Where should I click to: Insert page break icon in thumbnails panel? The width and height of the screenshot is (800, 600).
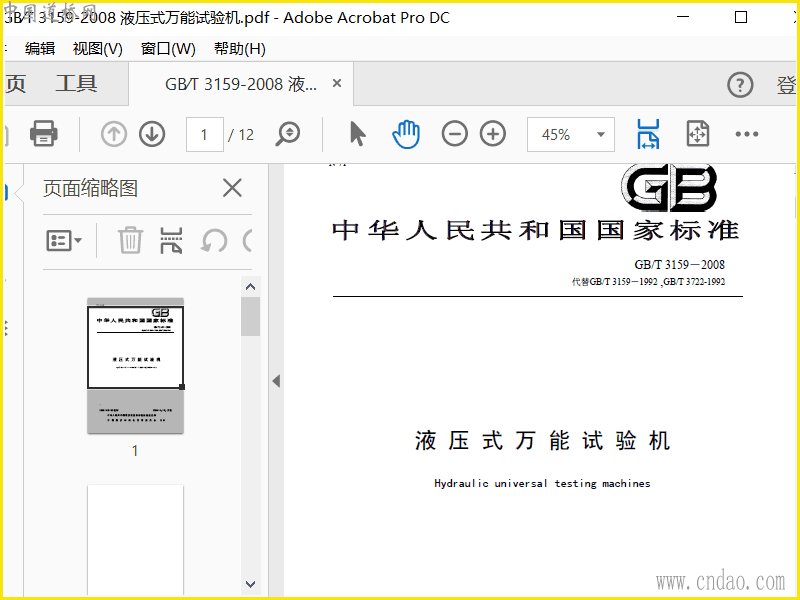point(171,240)
